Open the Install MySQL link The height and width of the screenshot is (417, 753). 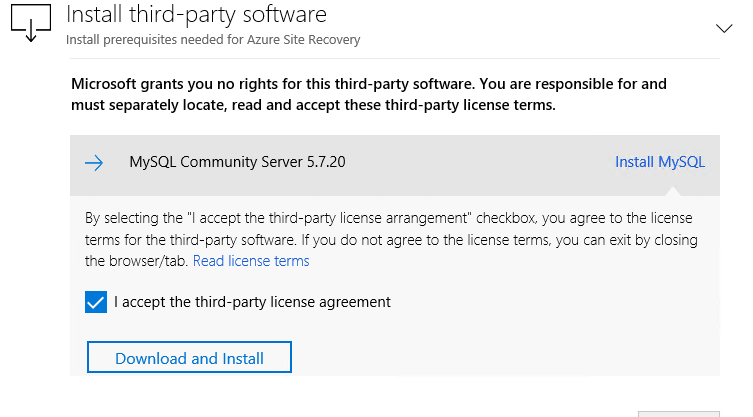coord(660,162)
